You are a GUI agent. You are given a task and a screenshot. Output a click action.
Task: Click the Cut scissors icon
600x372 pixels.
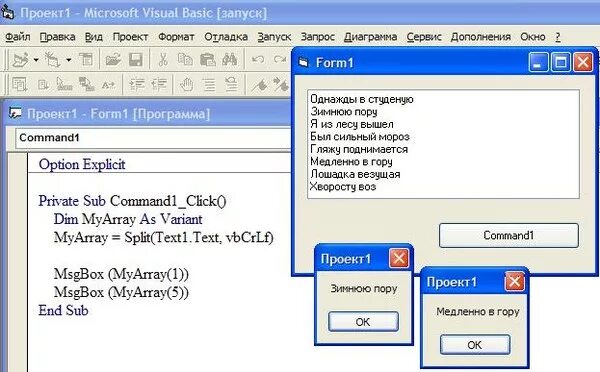click(163, 60)
